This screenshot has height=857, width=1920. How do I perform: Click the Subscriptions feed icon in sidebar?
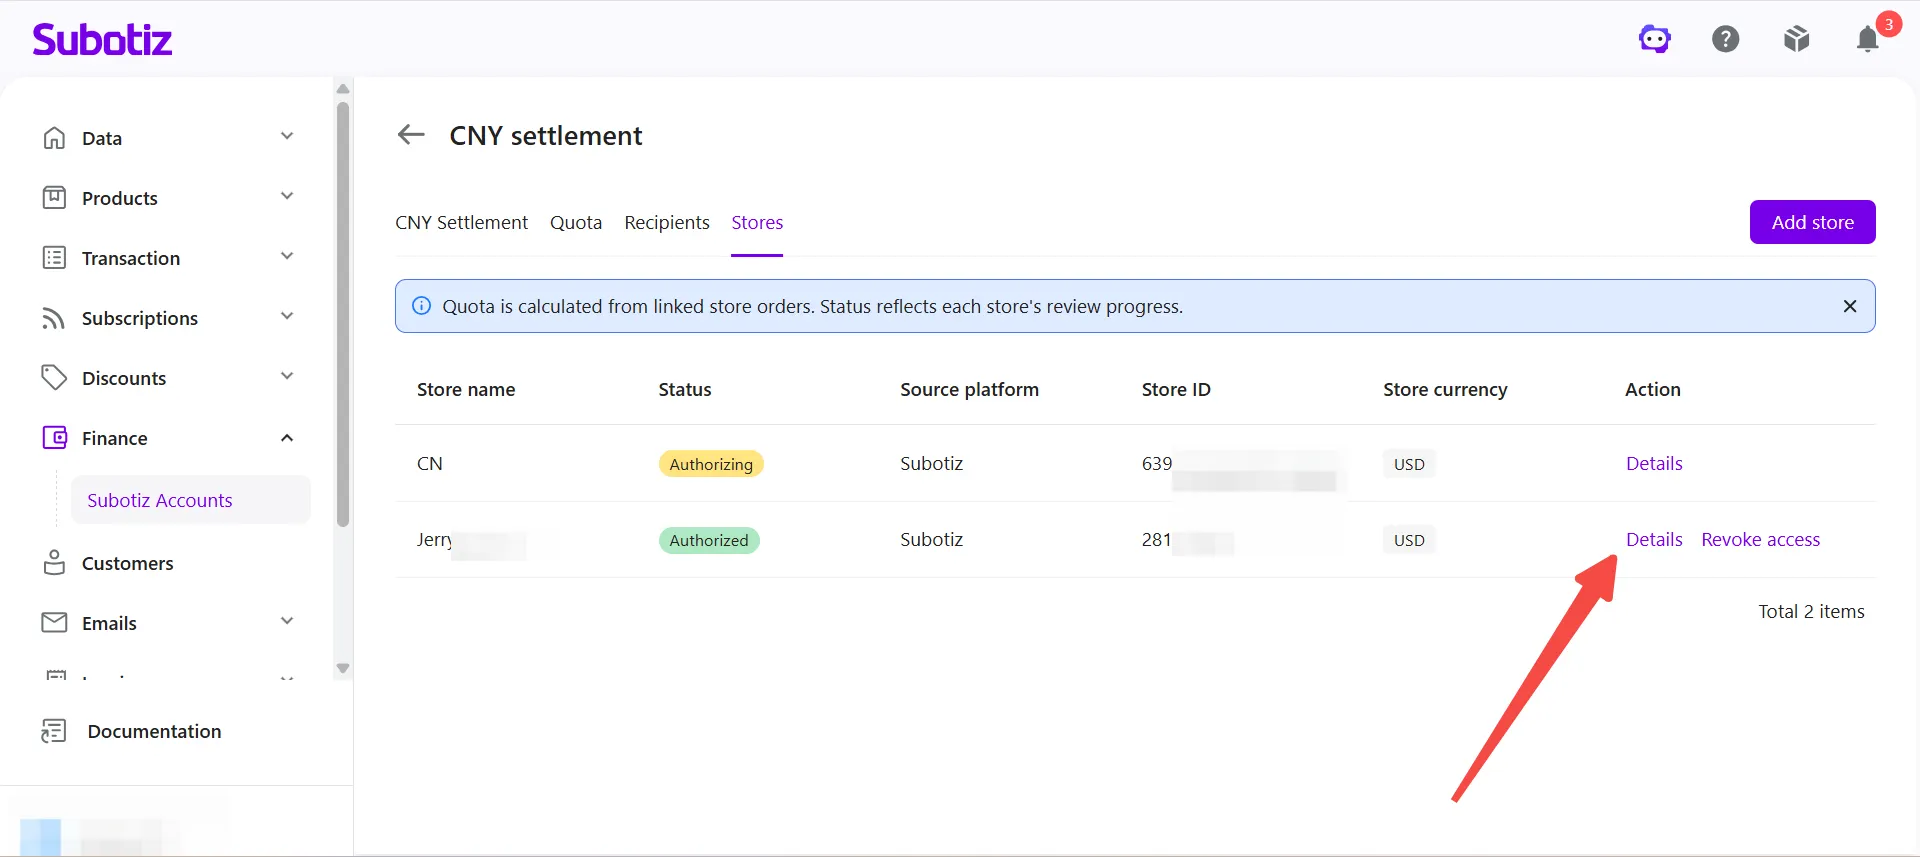pyautogui.click(x=54, y=318)
